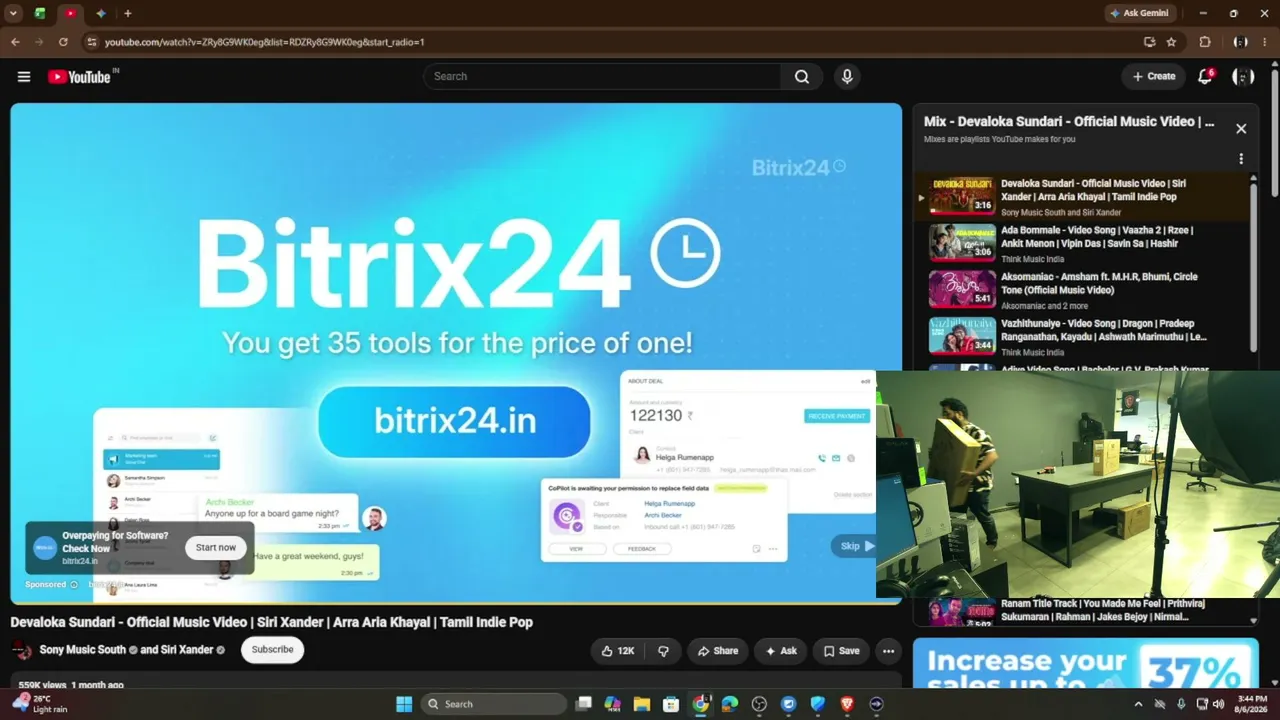
Task: Start voice search with the microphone
Action: point(847,77)
